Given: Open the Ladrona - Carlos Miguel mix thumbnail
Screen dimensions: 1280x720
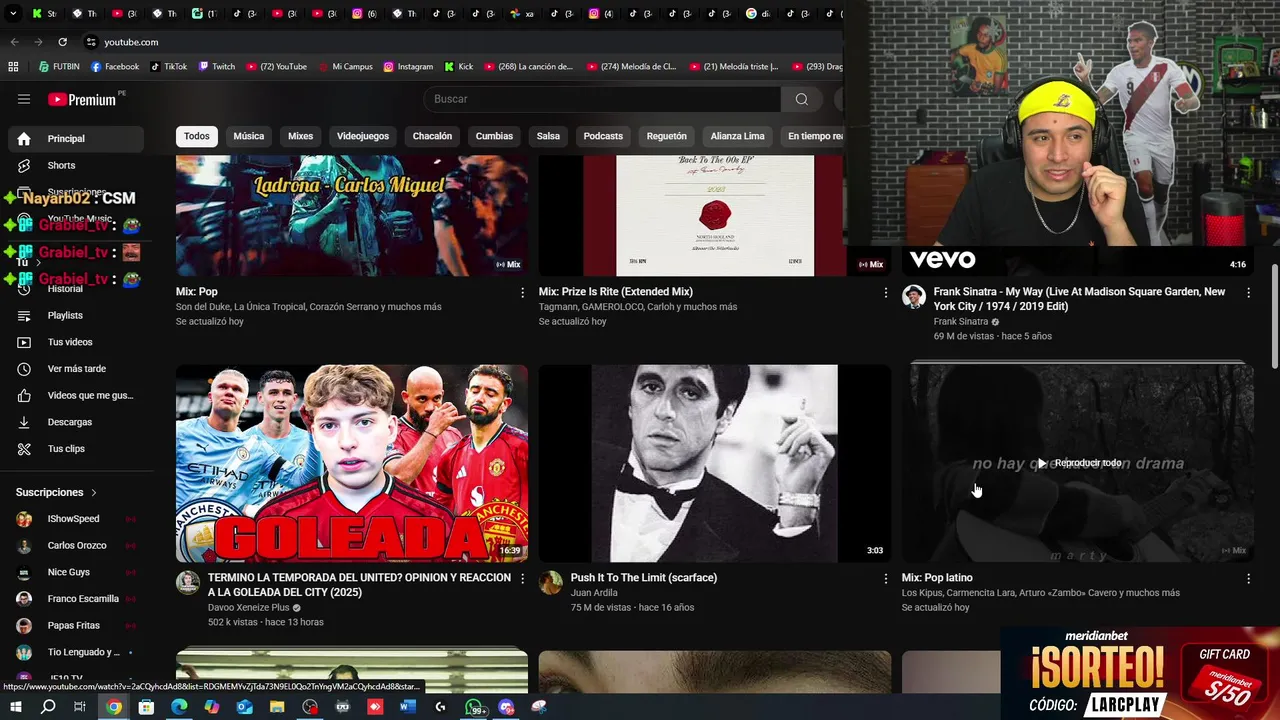Looking at the screenshot, I should tap(352, 215).
